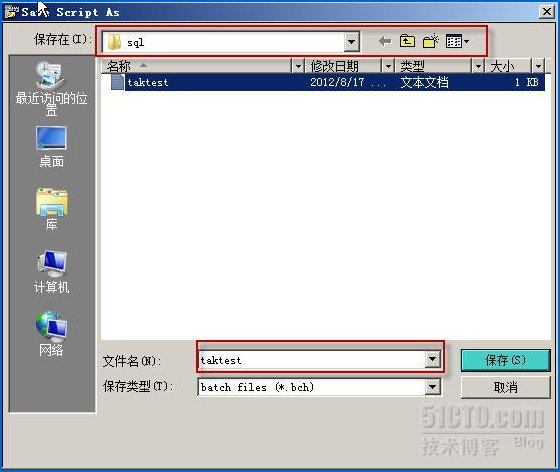This screenshot has width=560, height=472.
Task: Go back using the left arrow icon
Action: coord(385,41)
